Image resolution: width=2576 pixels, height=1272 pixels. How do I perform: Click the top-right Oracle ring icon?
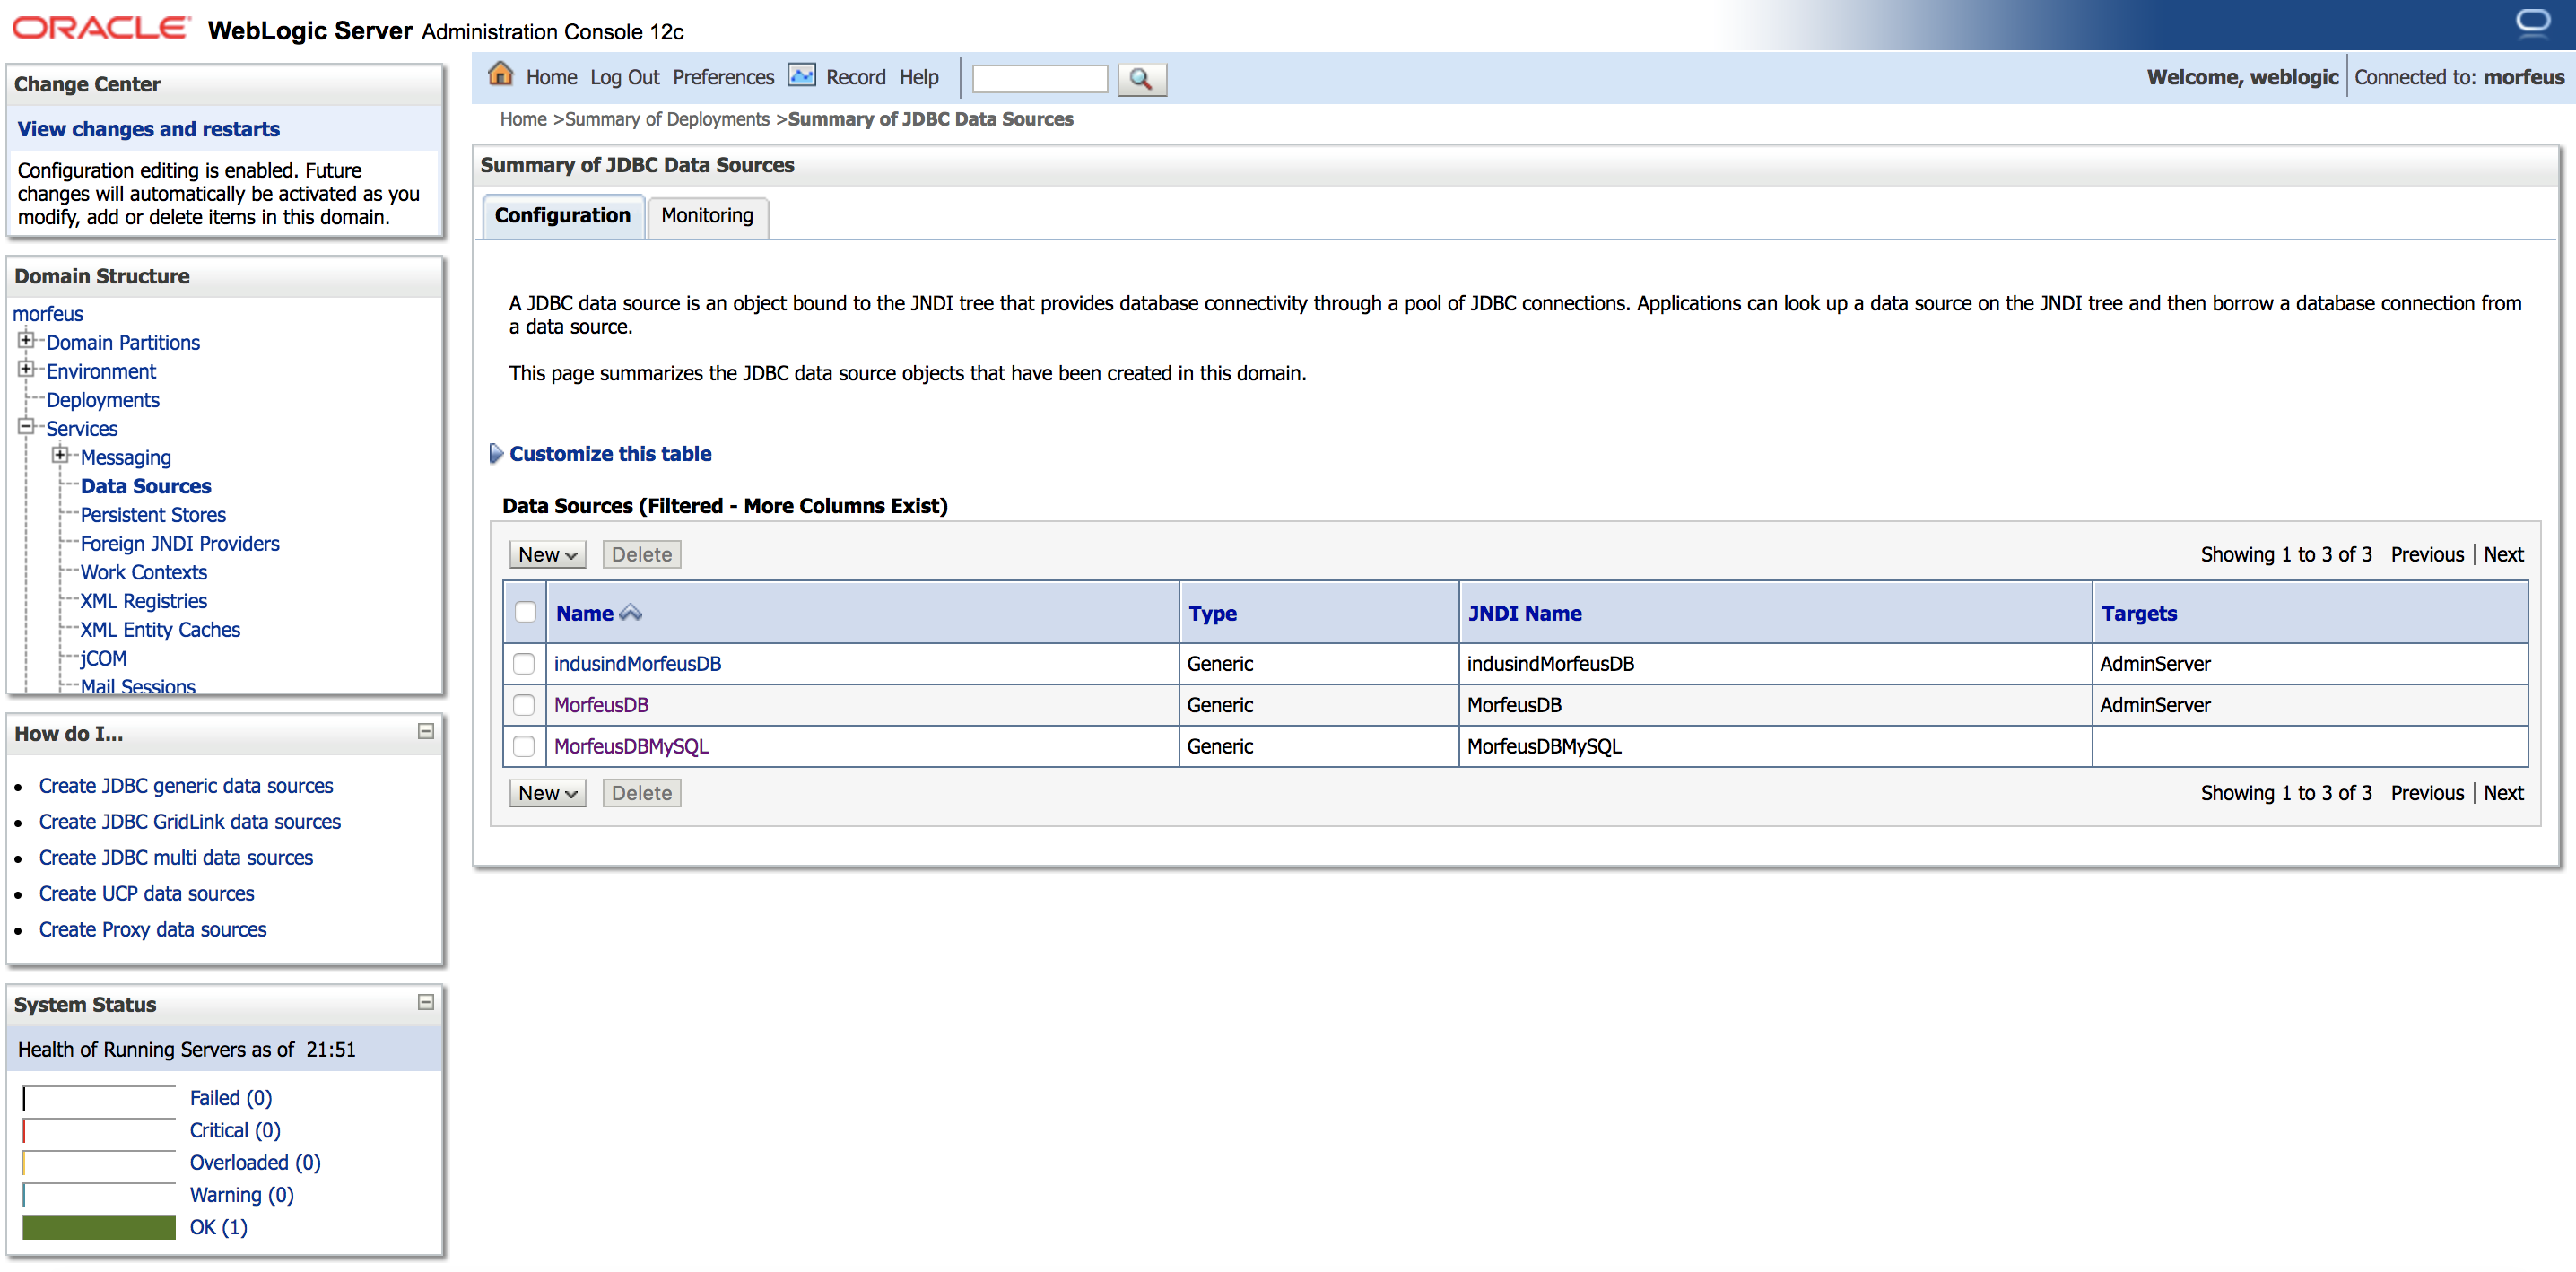(2533, 22)
